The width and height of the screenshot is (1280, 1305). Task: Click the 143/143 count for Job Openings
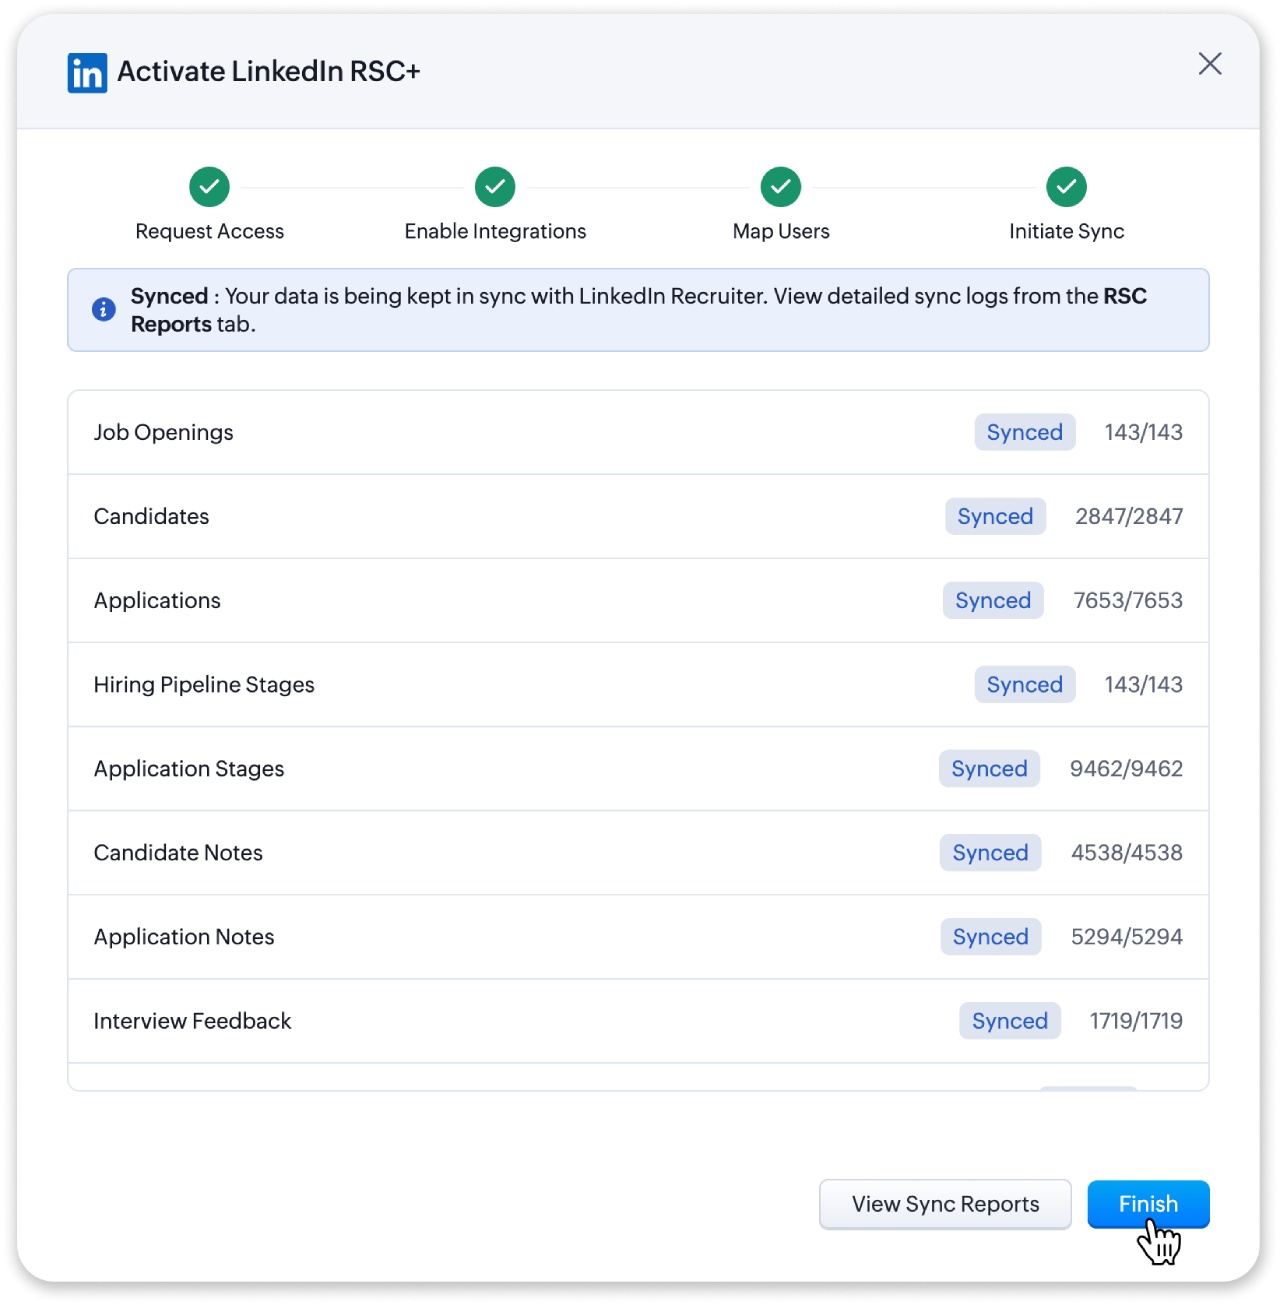tap(1144, 432)
